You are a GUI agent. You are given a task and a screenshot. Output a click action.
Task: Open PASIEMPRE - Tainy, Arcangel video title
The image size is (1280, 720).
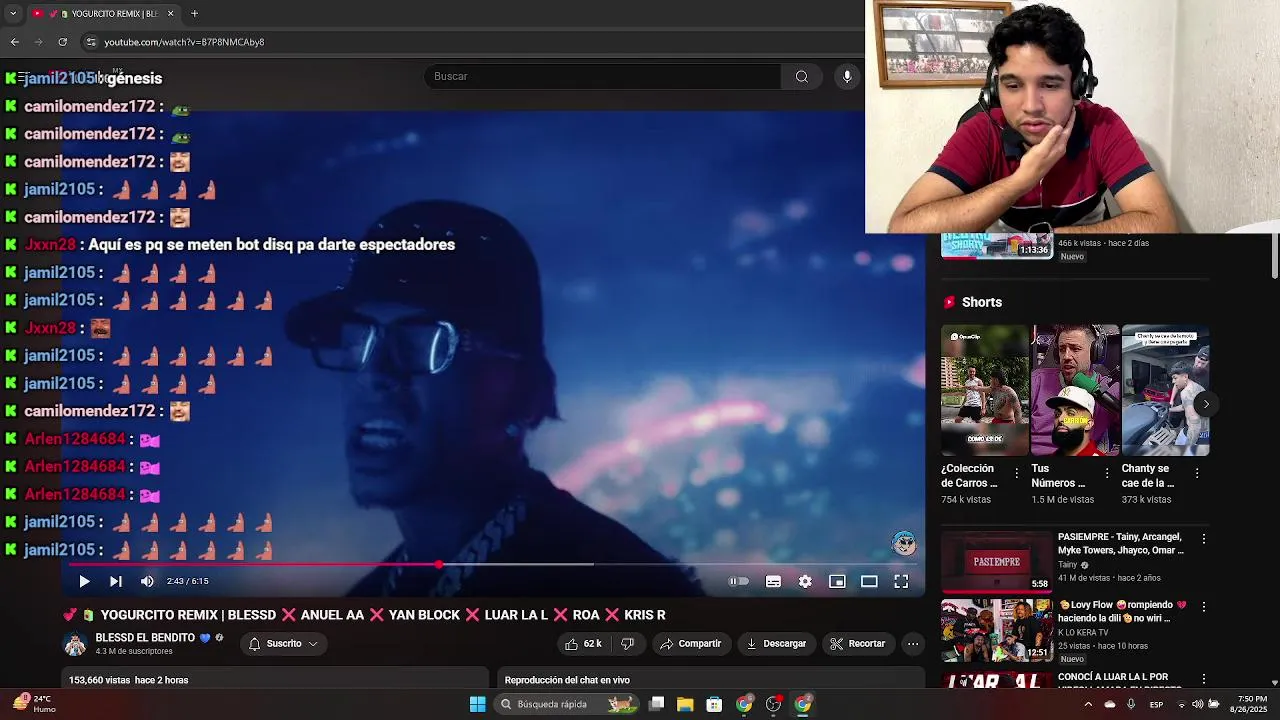1120,544
